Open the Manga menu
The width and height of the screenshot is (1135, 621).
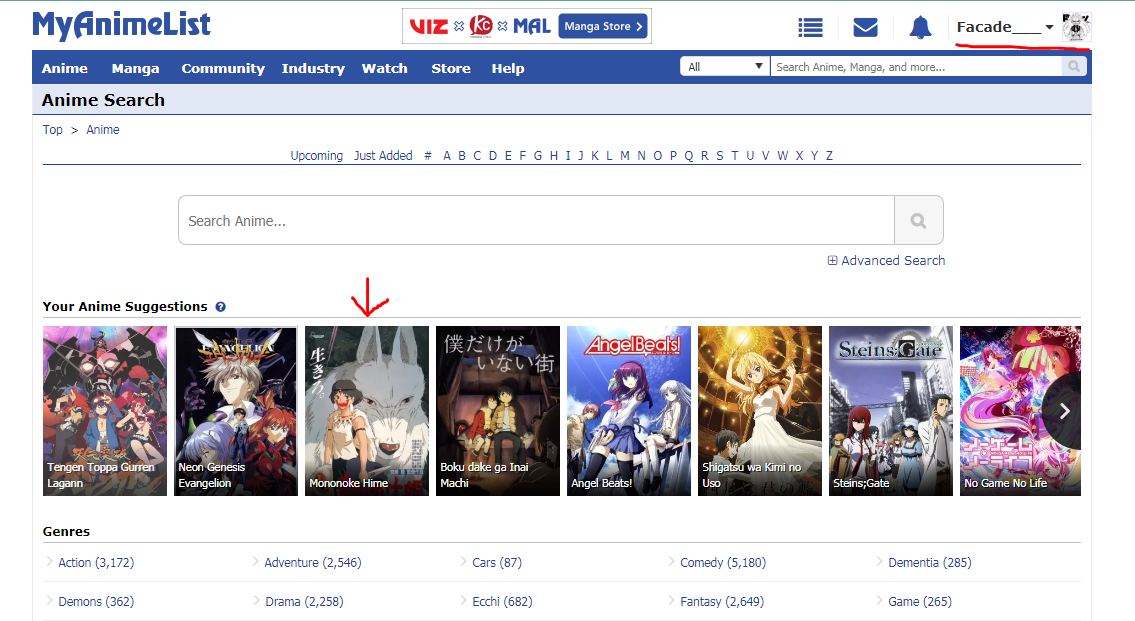135,68
